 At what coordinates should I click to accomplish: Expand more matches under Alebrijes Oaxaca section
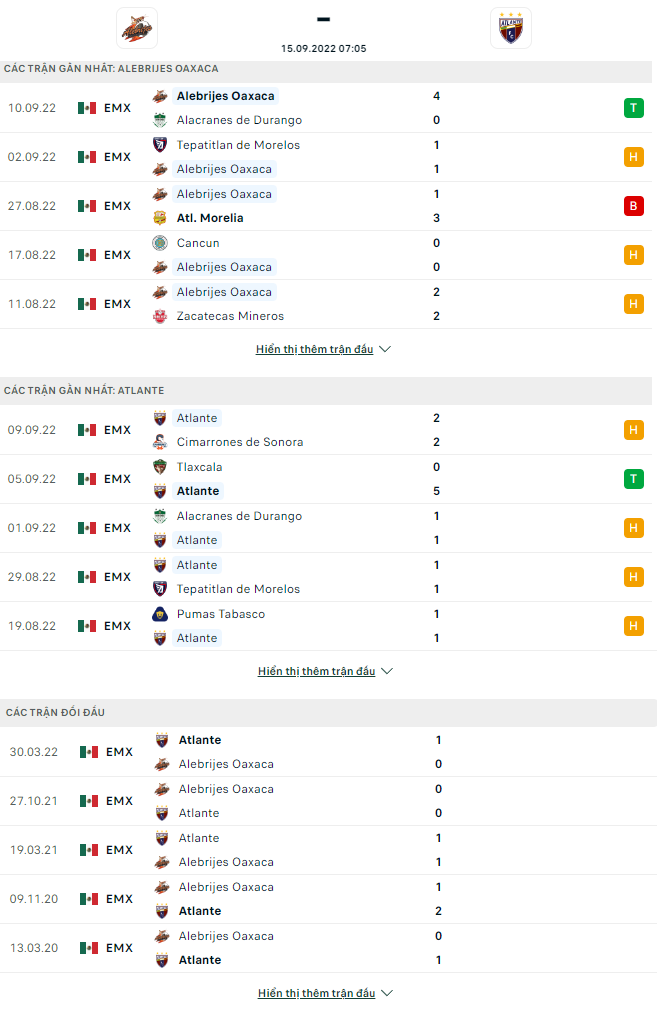323,350
